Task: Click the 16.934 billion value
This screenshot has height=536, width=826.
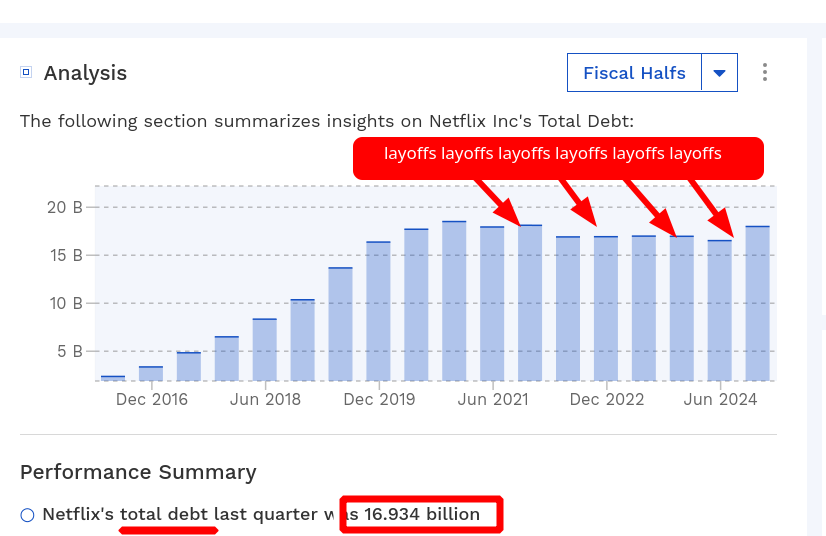Action: tap(421, 514)
